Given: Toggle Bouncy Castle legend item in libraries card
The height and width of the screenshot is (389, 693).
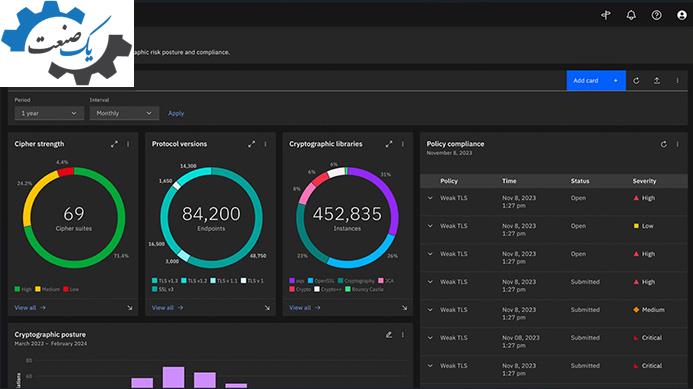Looking at the screenshot, I should point(364,289).
